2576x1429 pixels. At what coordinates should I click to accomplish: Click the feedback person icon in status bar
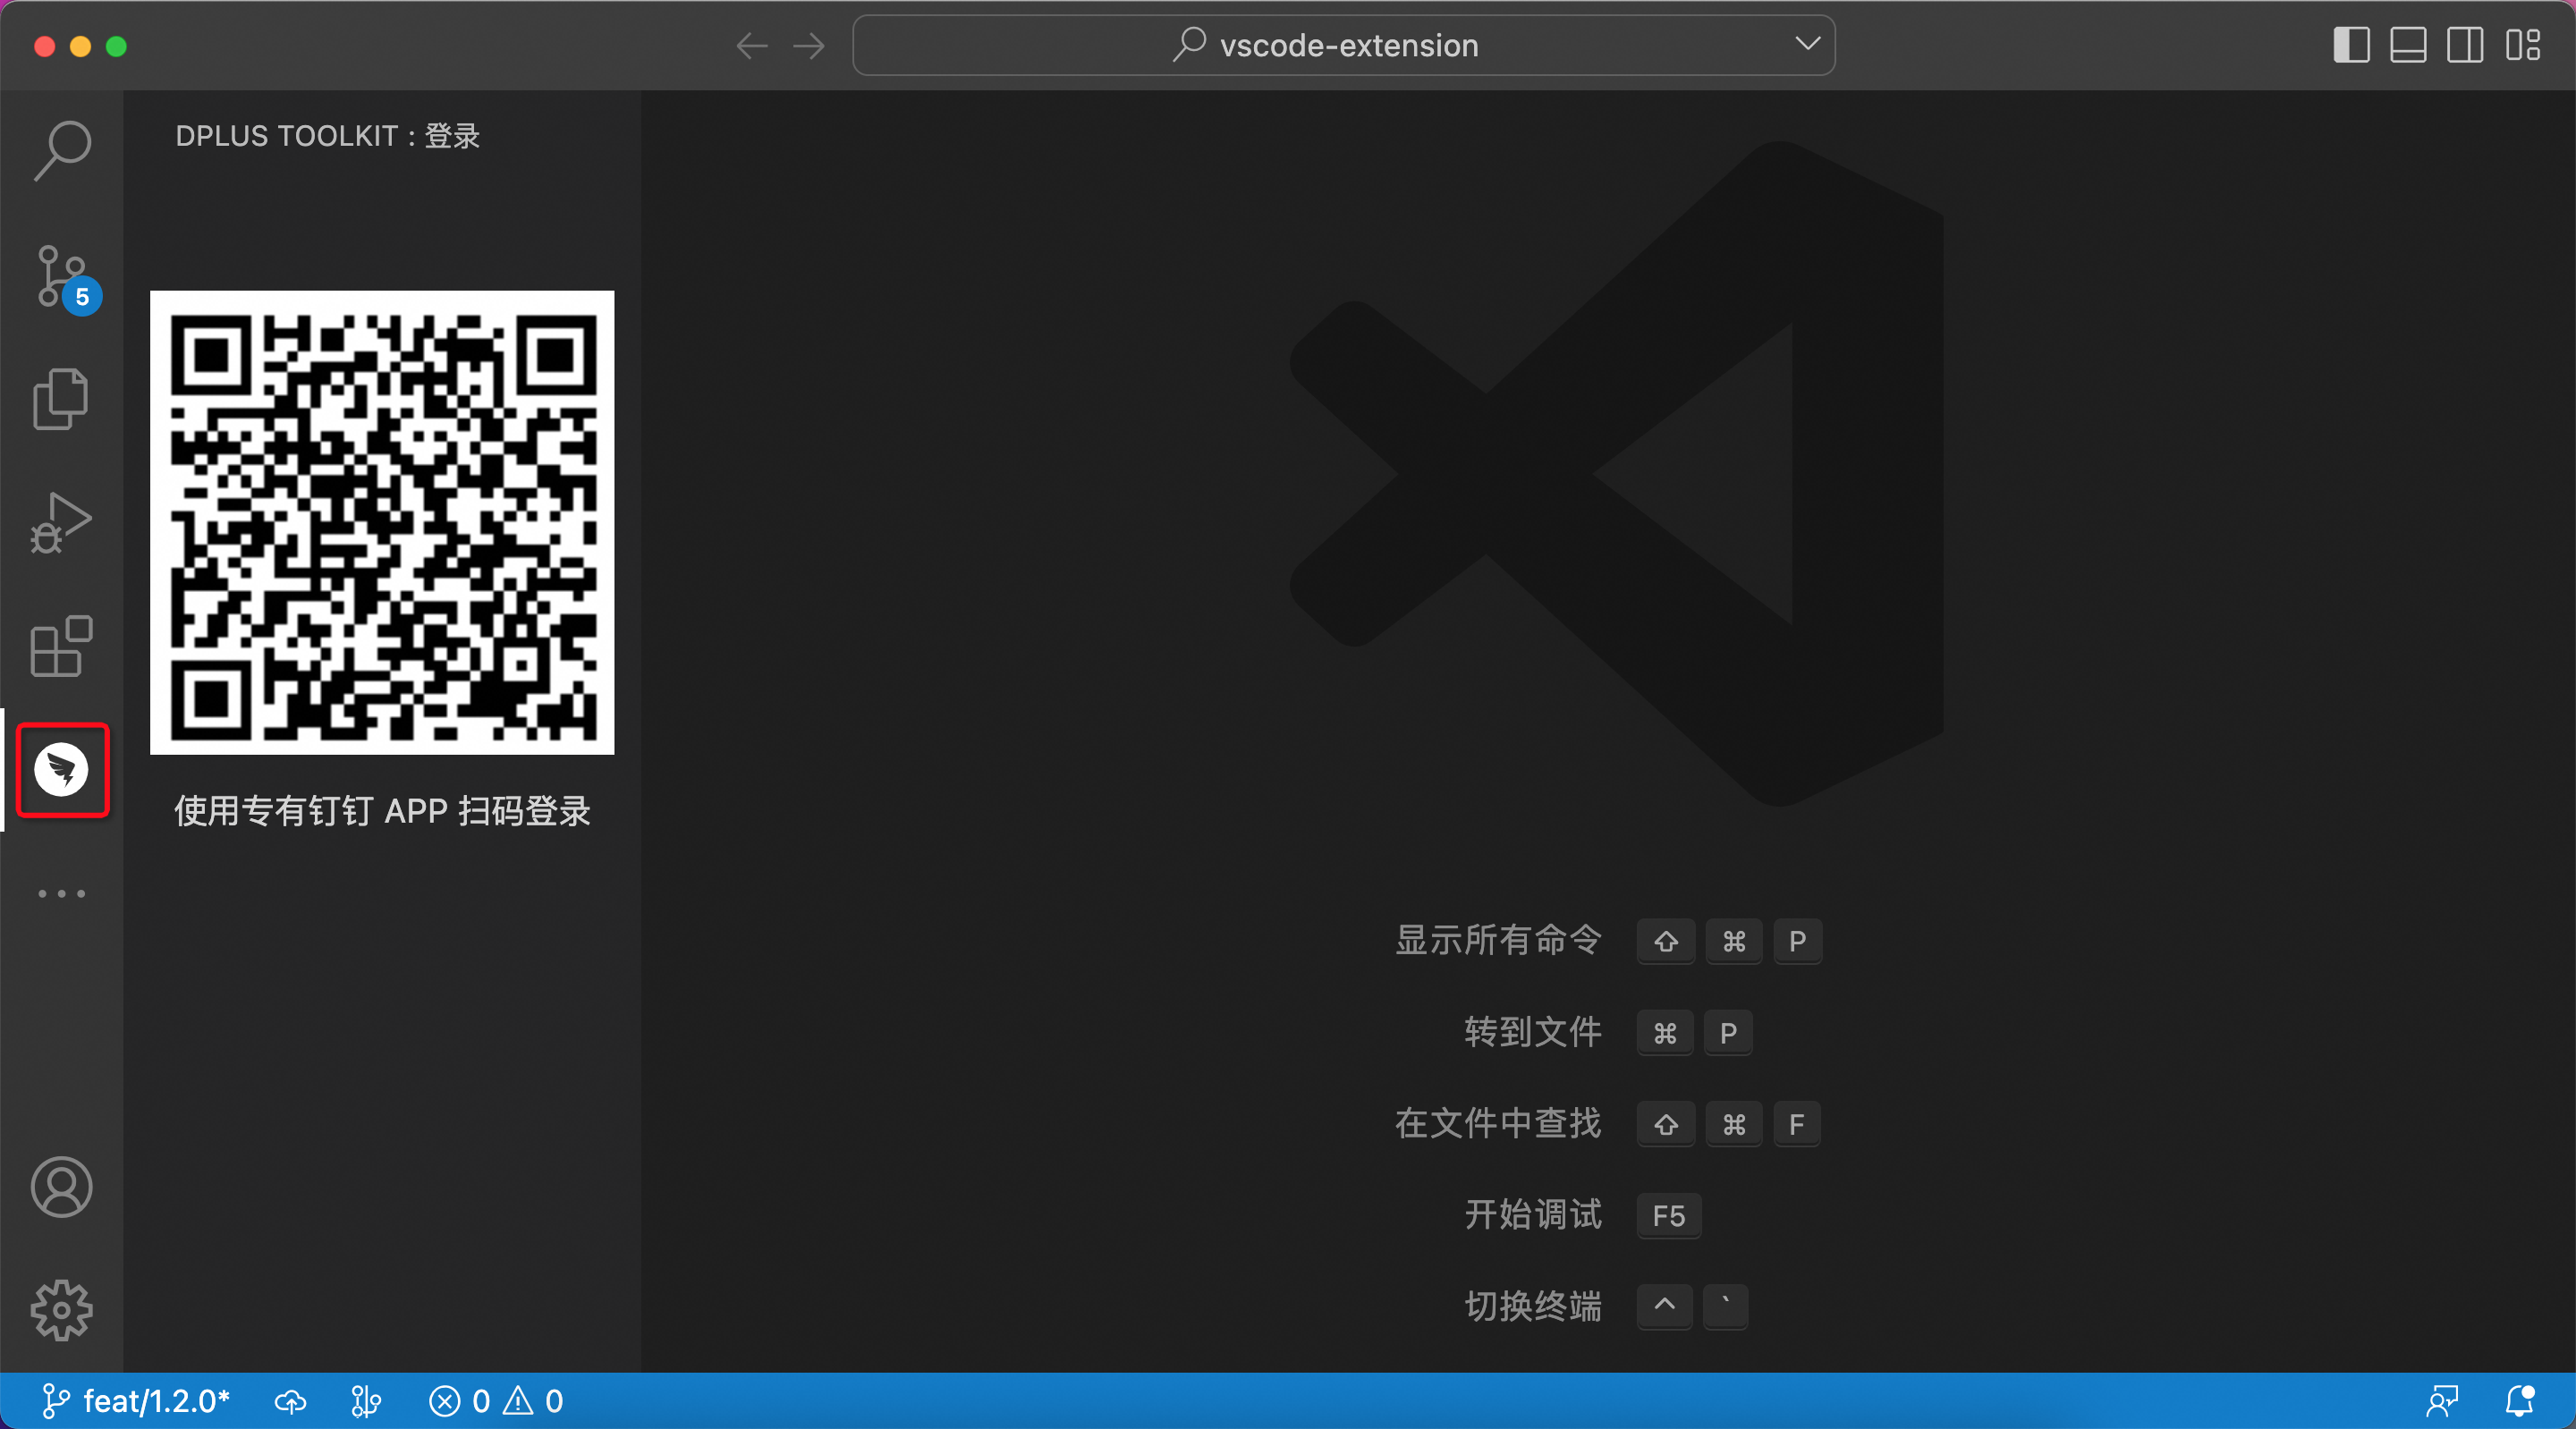(2442, 1401)
